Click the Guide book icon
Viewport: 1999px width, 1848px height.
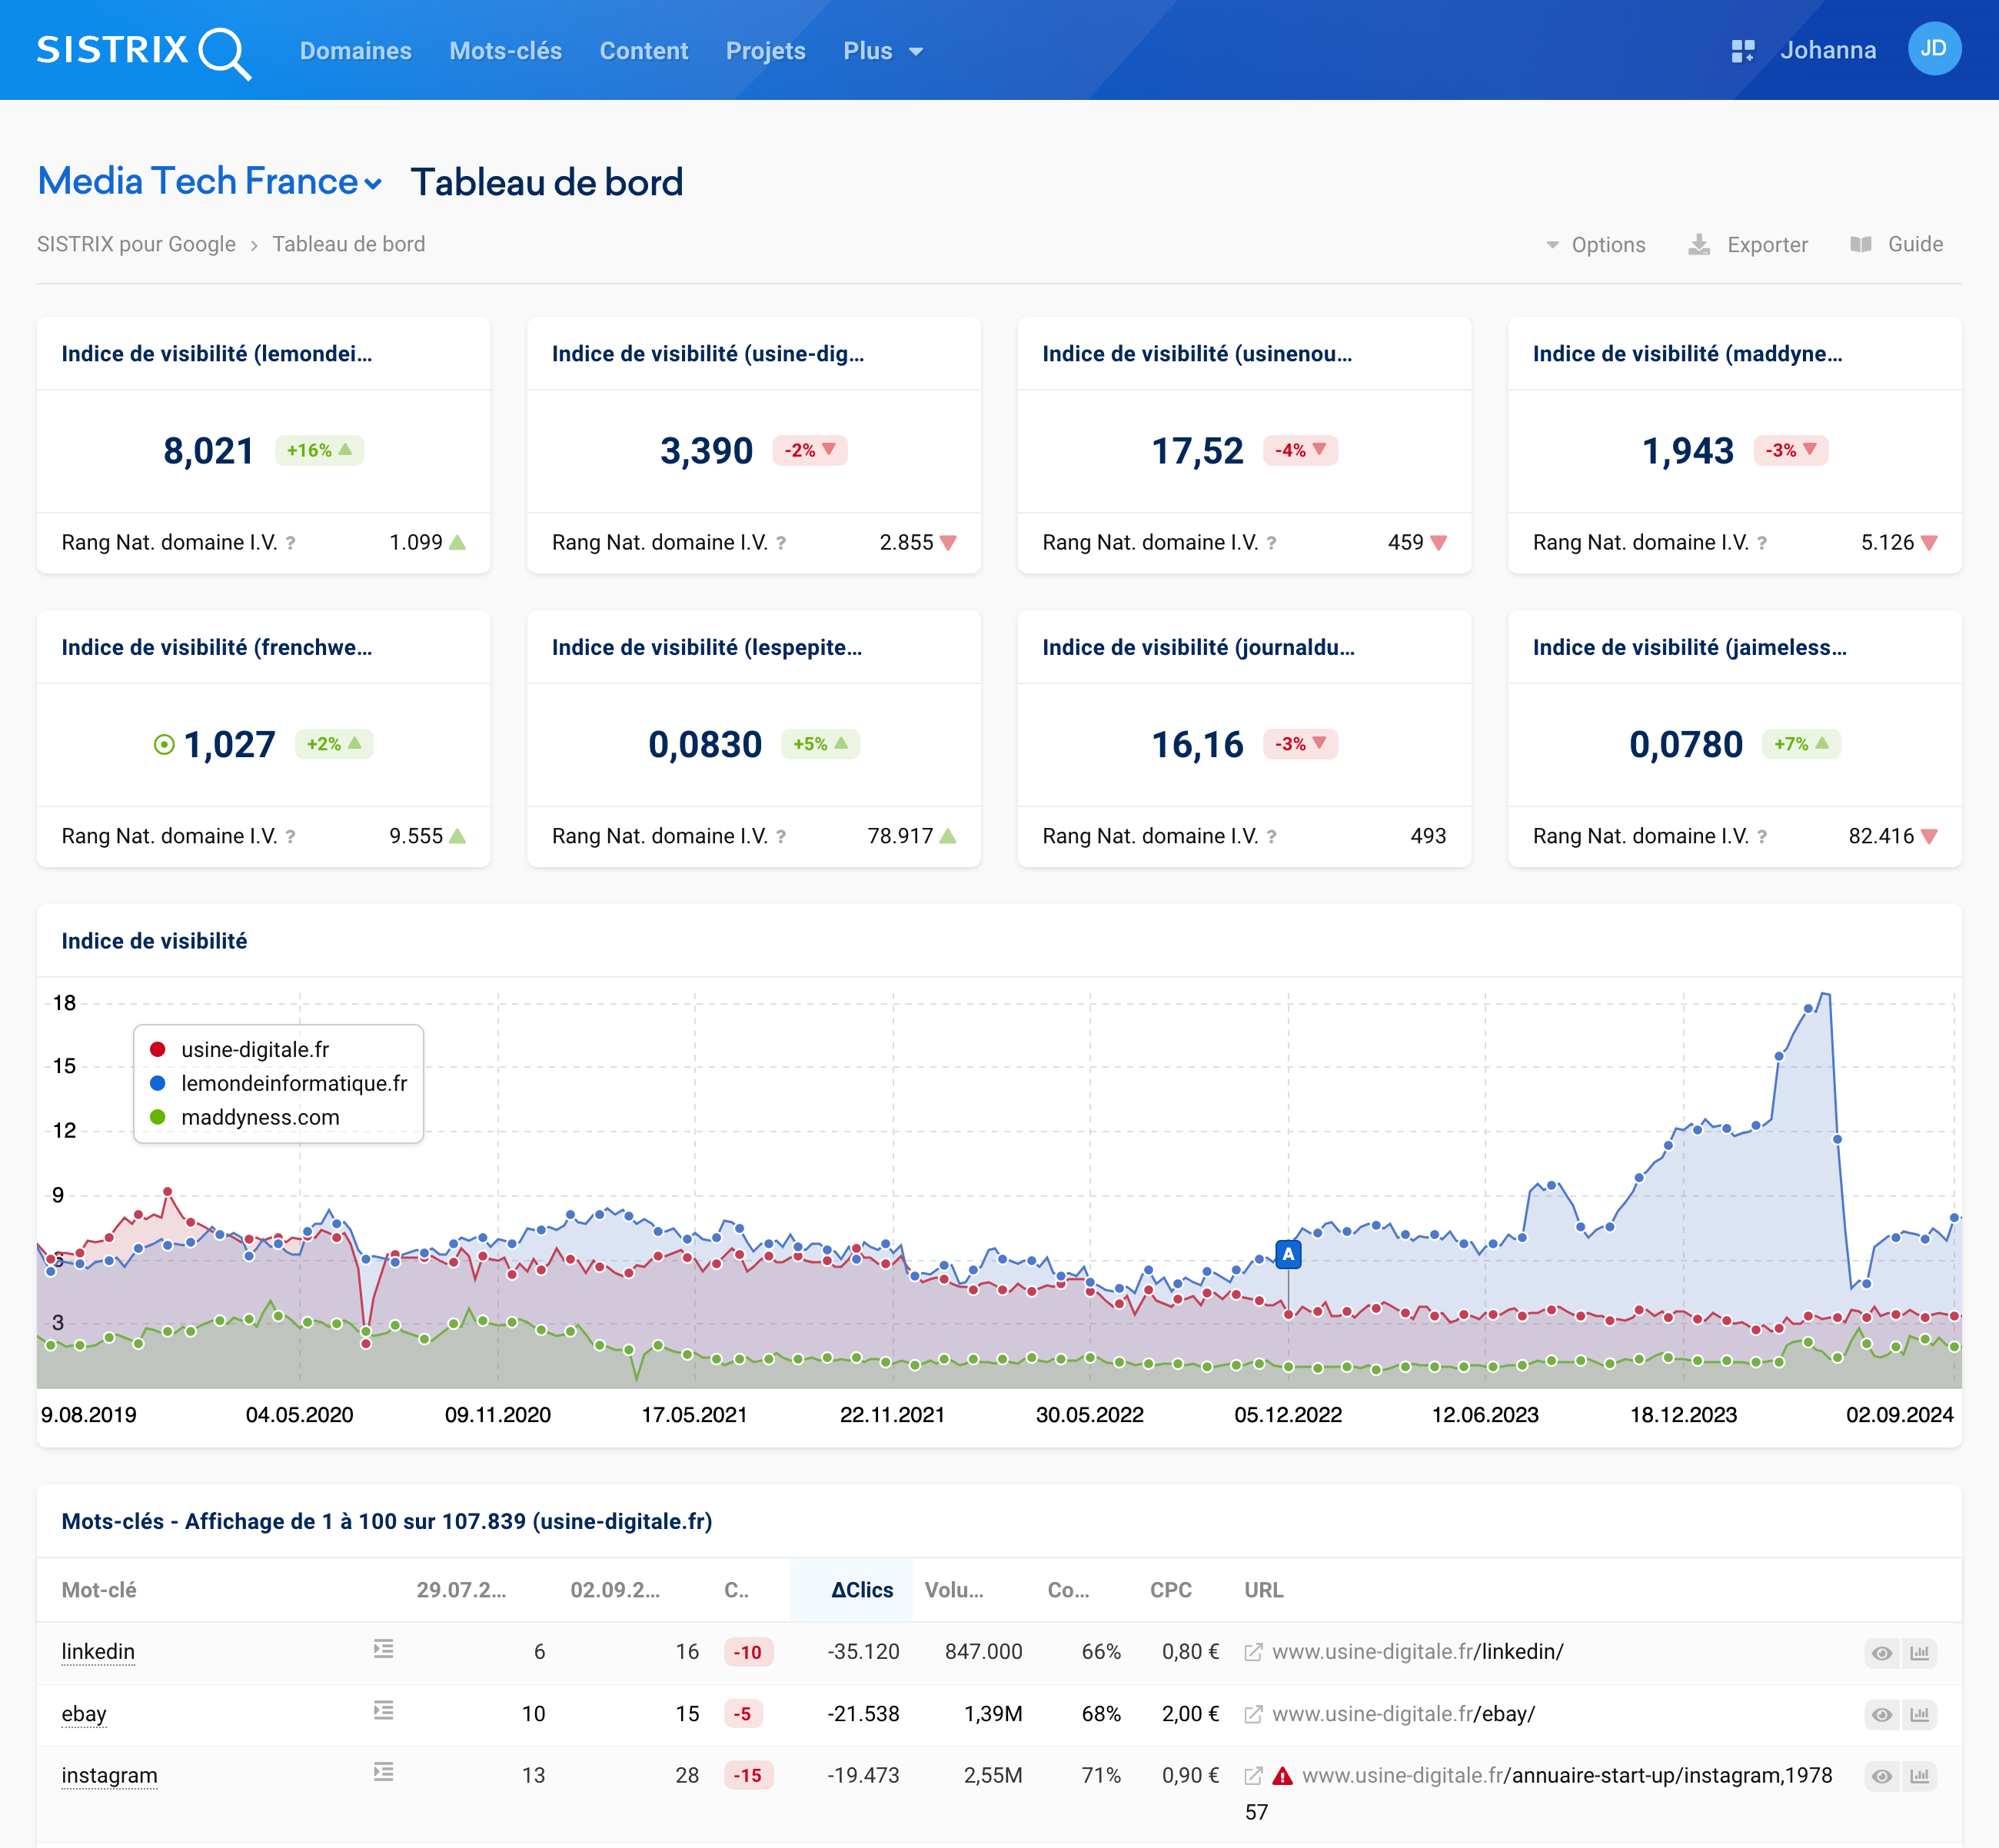pyautogui.click(x=1860, y=245)
